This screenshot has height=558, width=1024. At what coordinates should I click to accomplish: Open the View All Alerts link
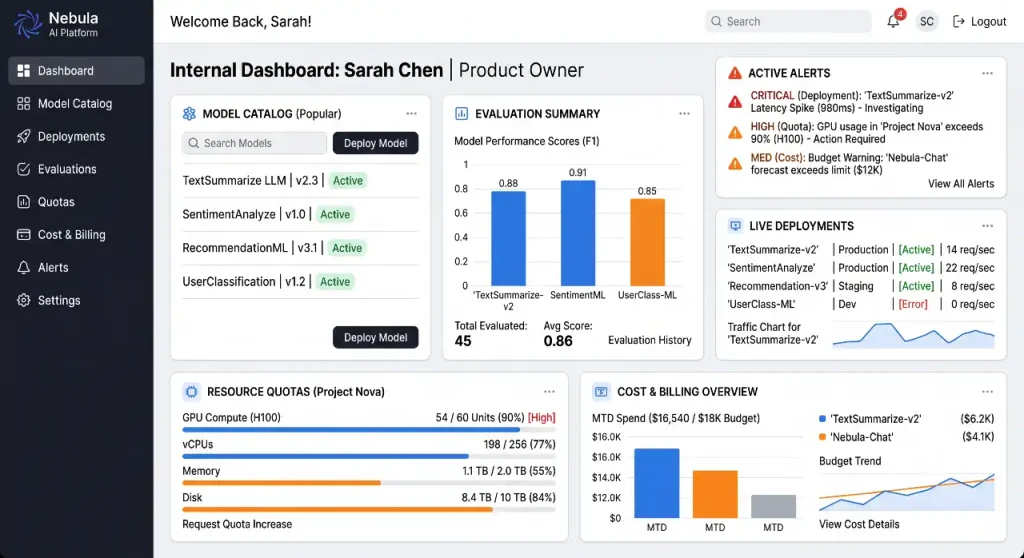click(961, 184)
